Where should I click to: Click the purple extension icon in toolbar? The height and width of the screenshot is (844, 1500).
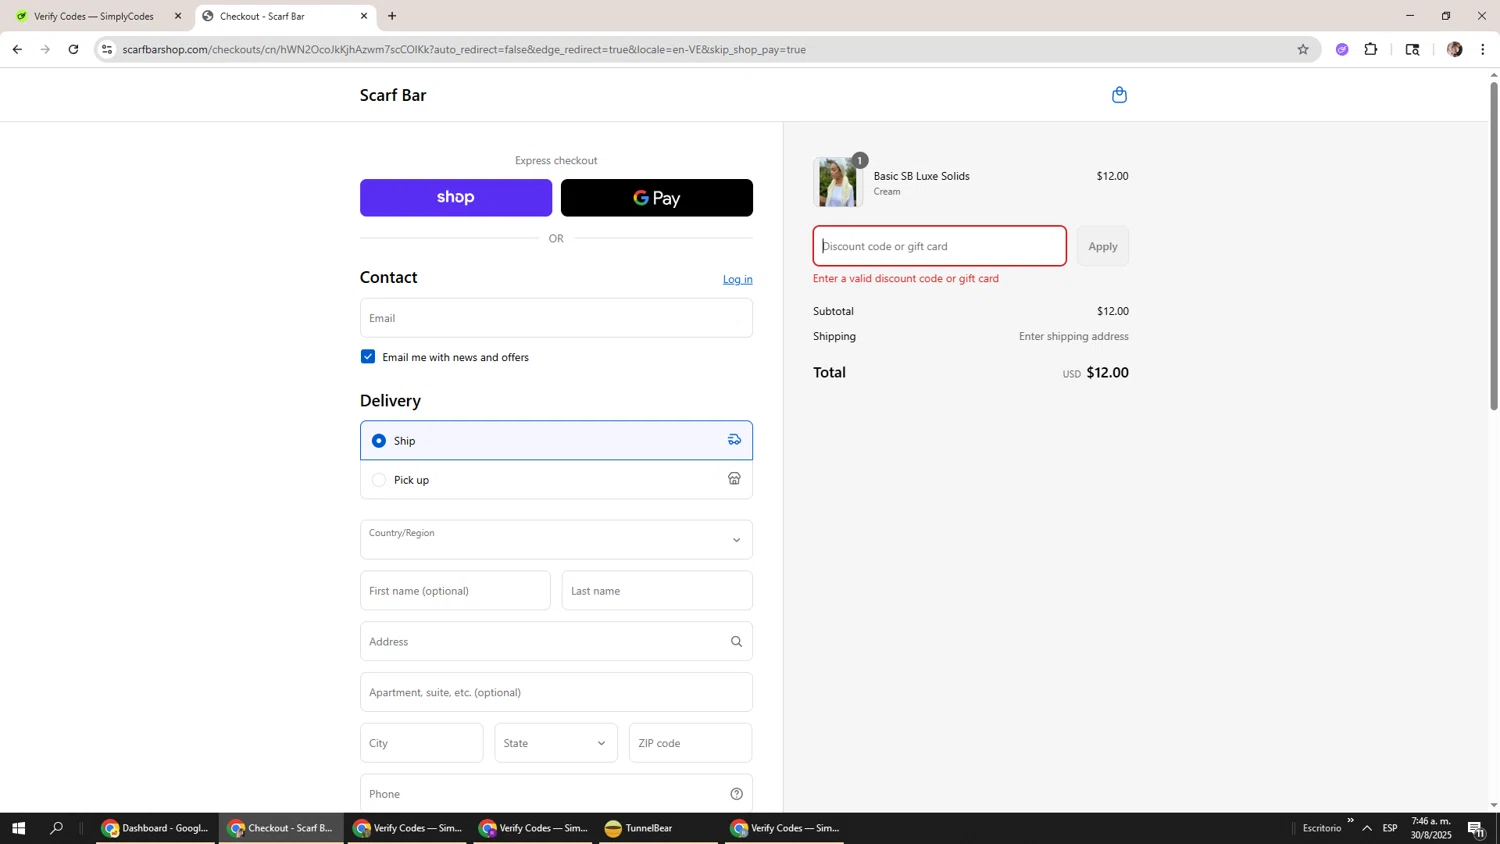pyautogui.click(x=1342, y=49)
